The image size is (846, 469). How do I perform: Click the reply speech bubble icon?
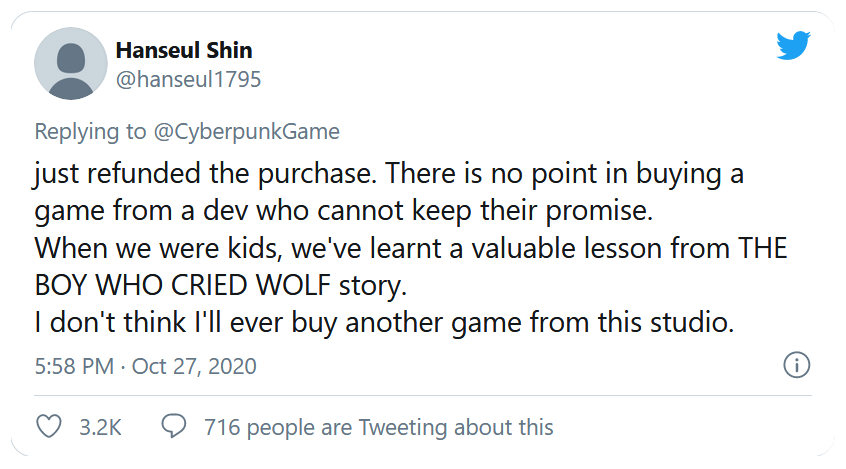click(173, 427)
